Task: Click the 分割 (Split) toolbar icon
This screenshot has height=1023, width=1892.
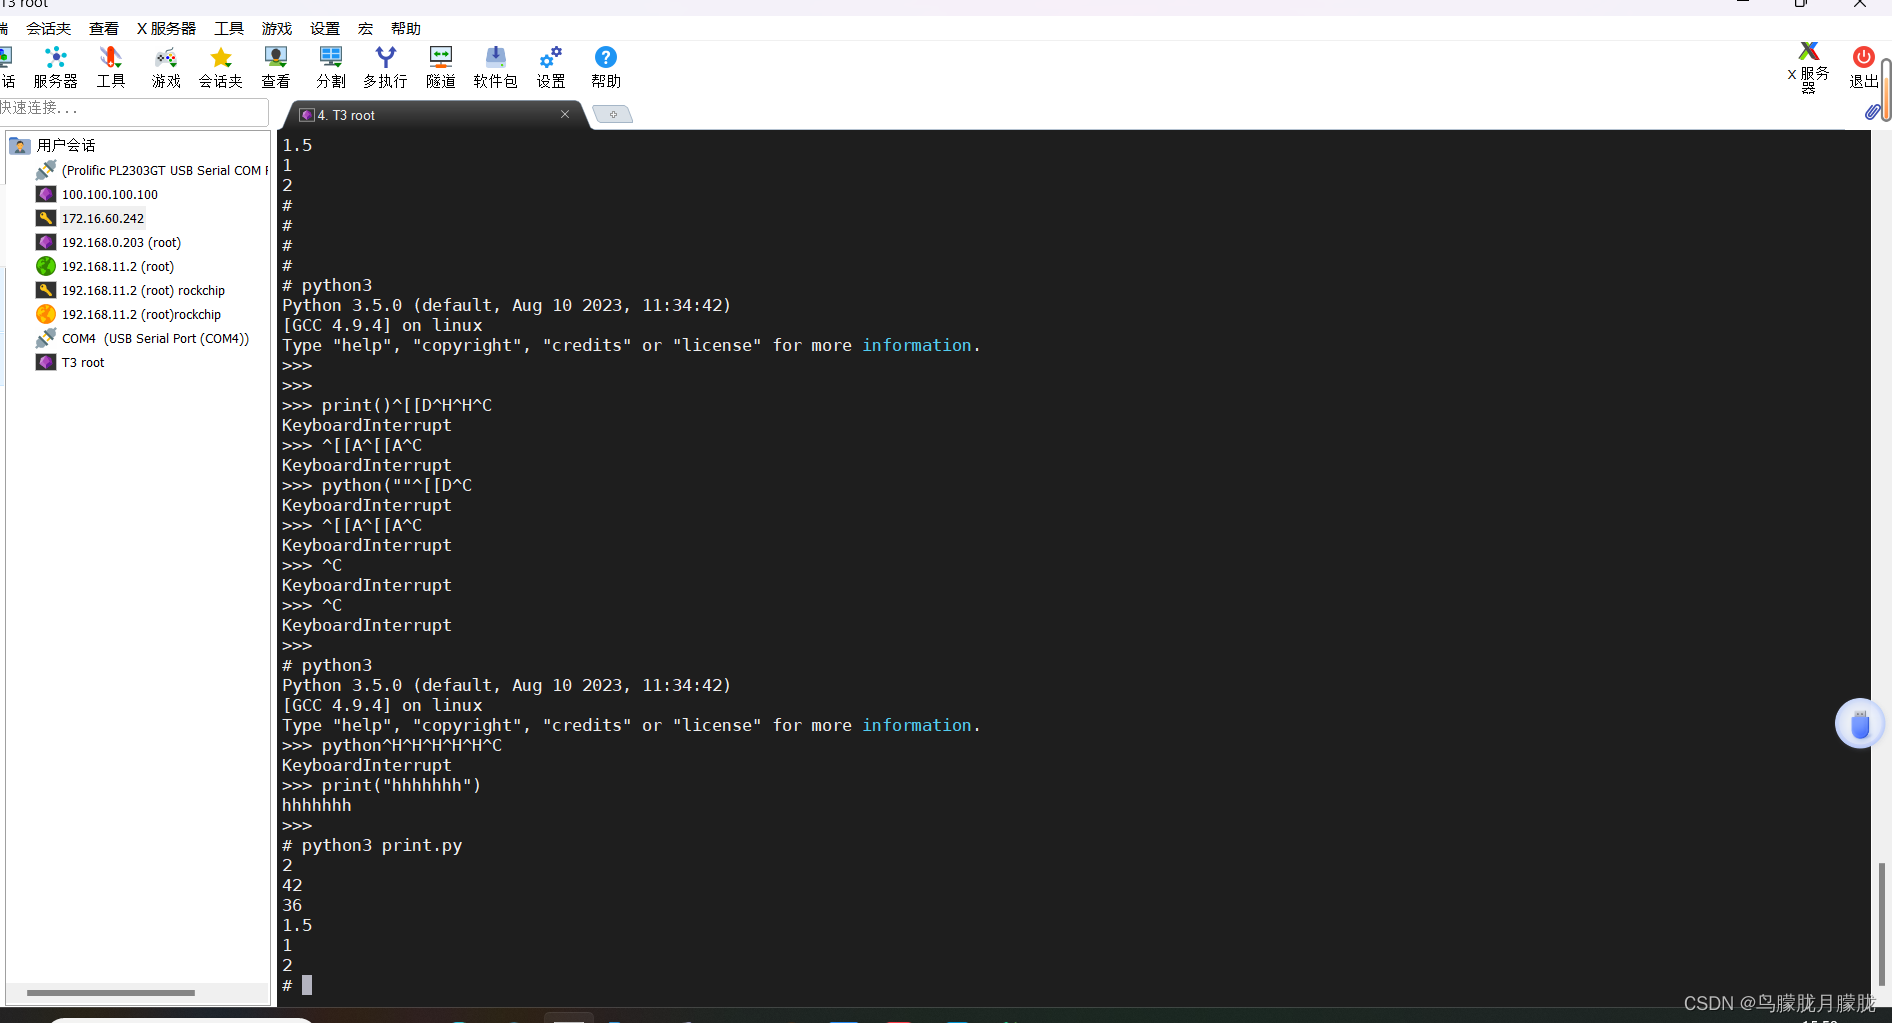Action: tap(330, 67)
